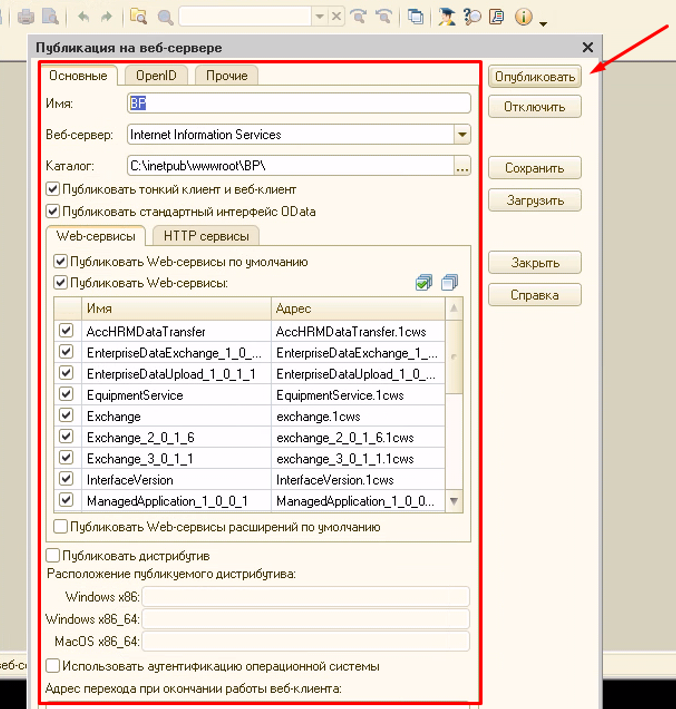Viewport: 676px width, 709px height.
Task: Click the undo arrow in toolbar
Action: 82,17
